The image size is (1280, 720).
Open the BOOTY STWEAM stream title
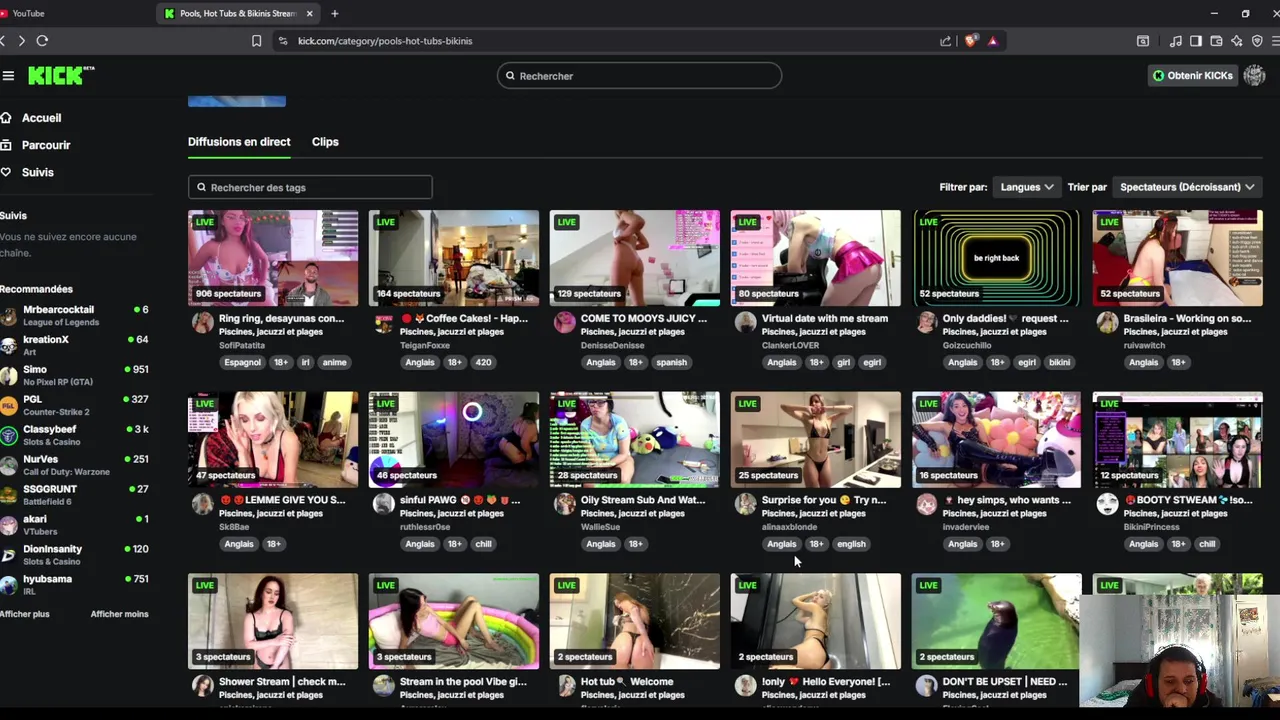(1188, 500)
